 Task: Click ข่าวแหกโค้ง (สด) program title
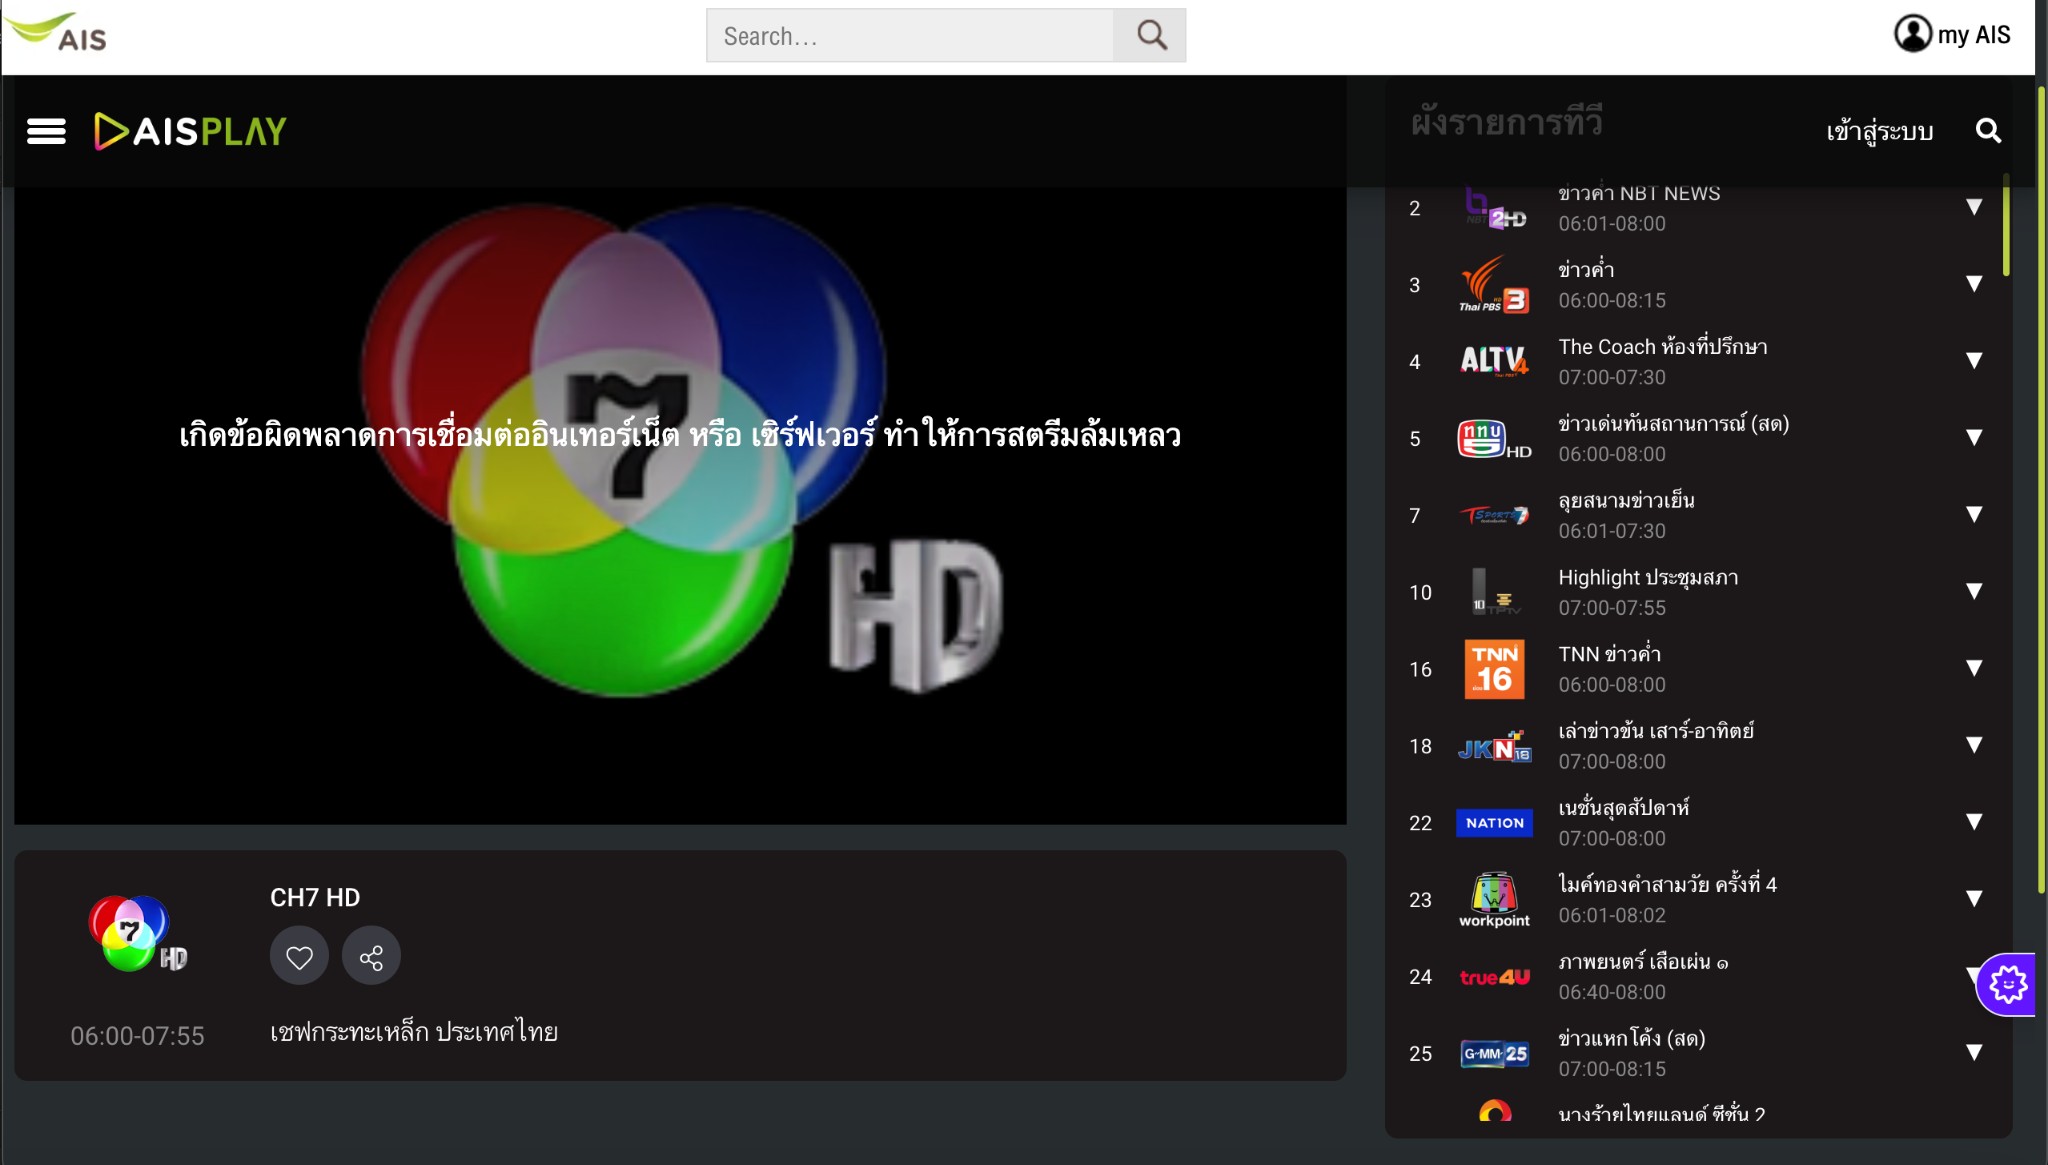pyautogui.click(x=1631, y=1038)
